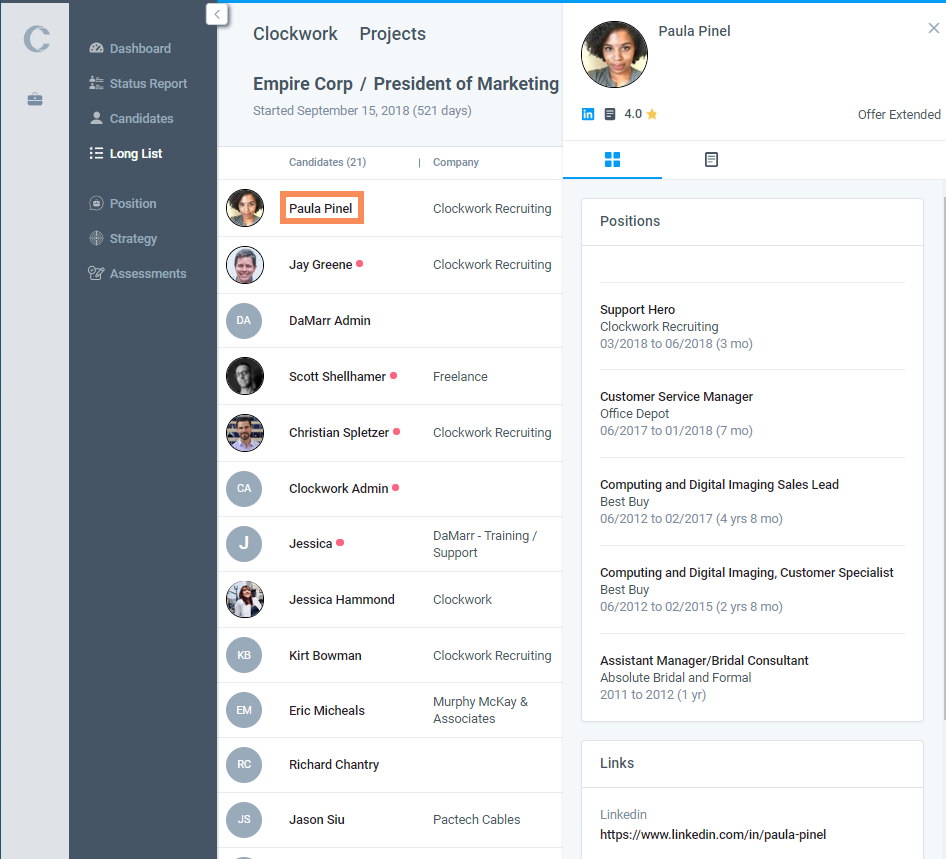Close the Paula Pinel detail panel
The height and width of the screenshot is (859, 946).
click(933, 28)
